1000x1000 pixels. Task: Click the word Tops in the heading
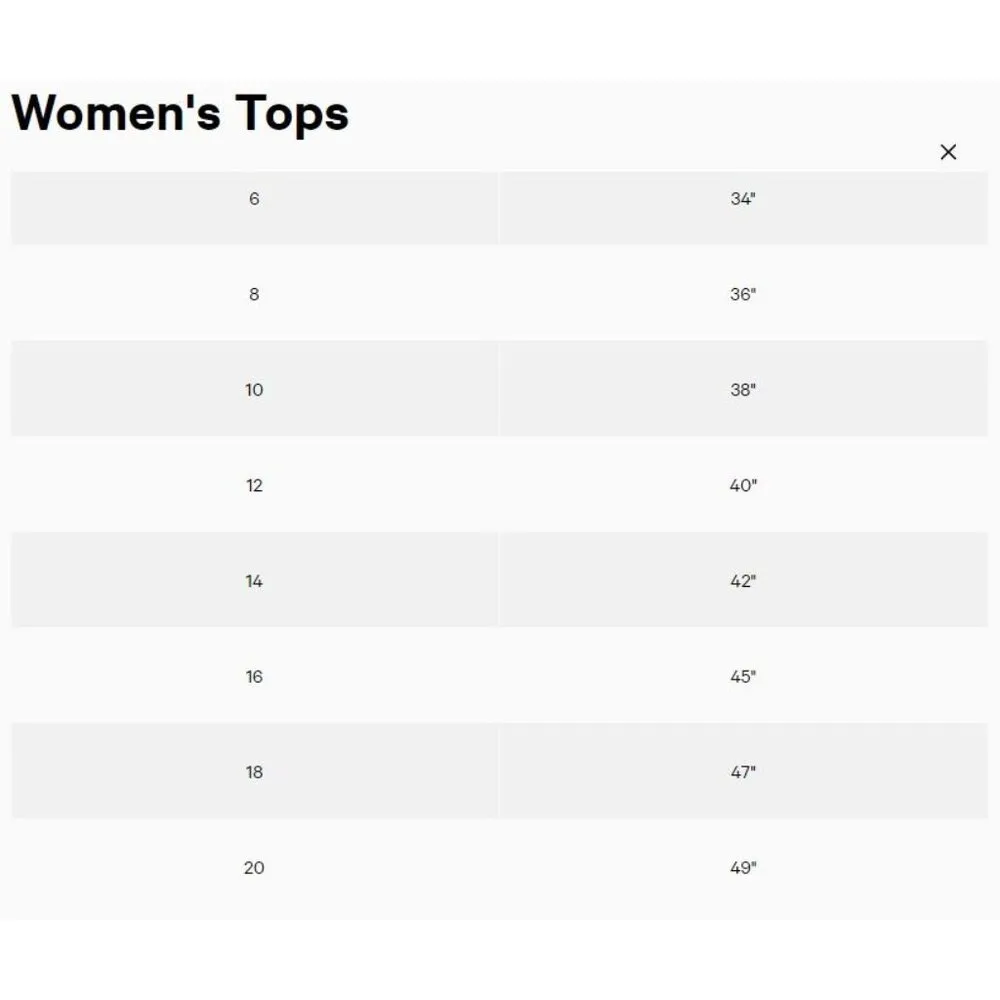coord(293,112)
